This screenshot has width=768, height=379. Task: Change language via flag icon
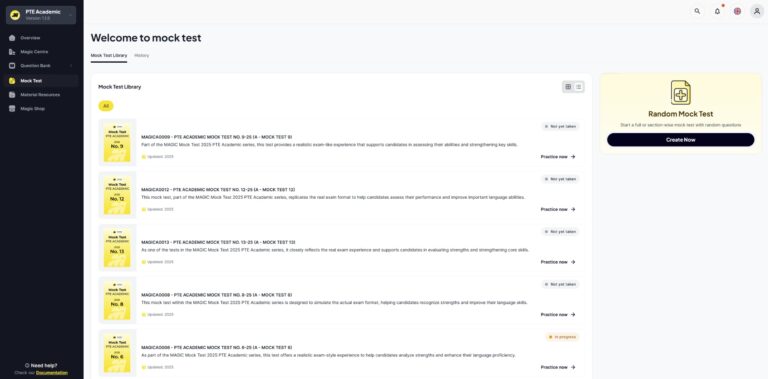737,11
